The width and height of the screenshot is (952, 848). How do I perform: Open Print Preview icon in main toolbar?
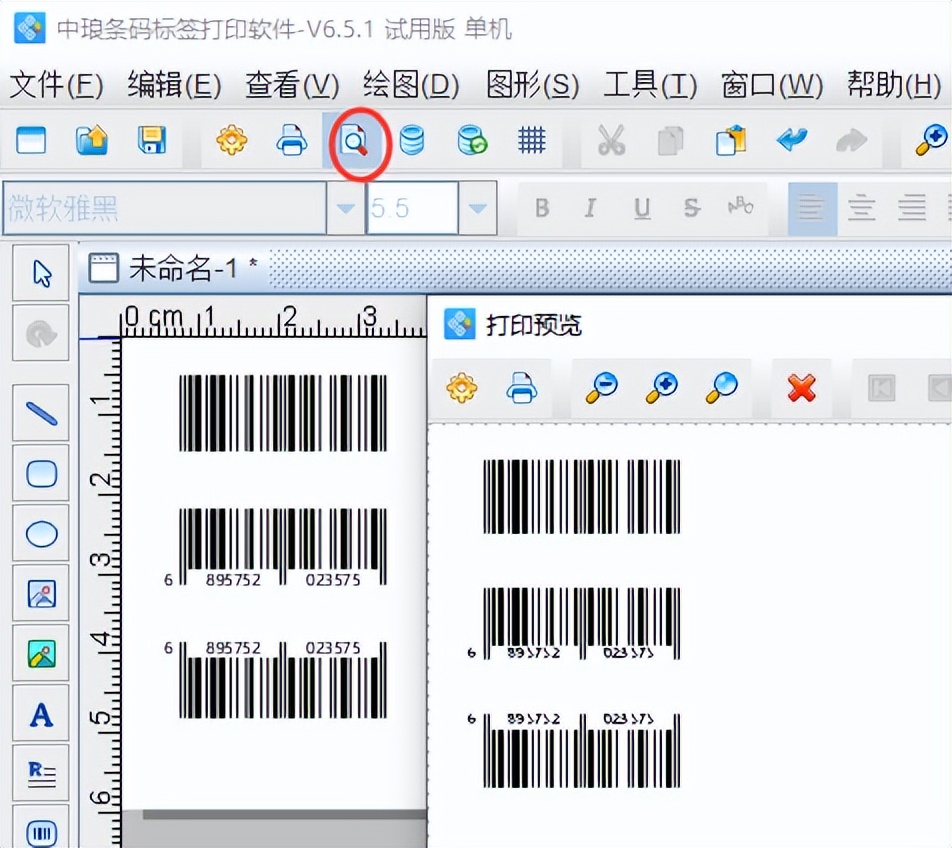354,141
